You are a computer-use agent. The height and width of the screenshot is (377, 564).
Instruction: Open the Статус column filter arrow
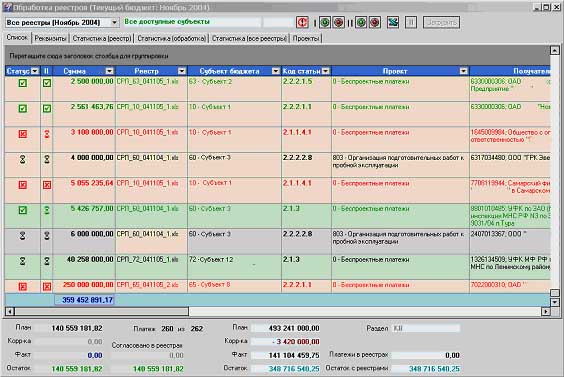click(x=35, y=71)
